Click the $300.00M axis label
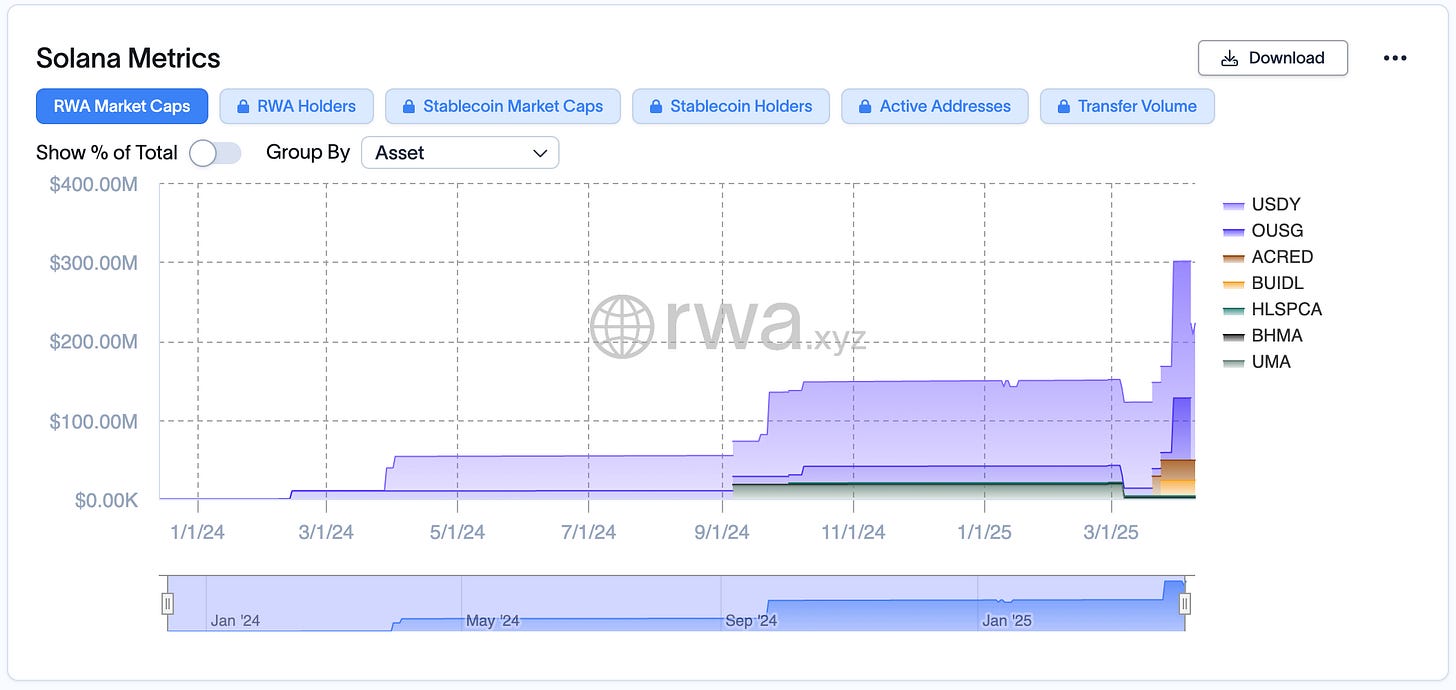 94,263
